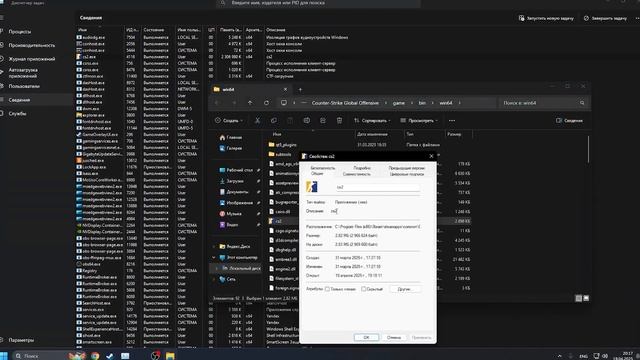
Task: Click the cs2 file name field in Properties
Action: click(x=378, y=187)
